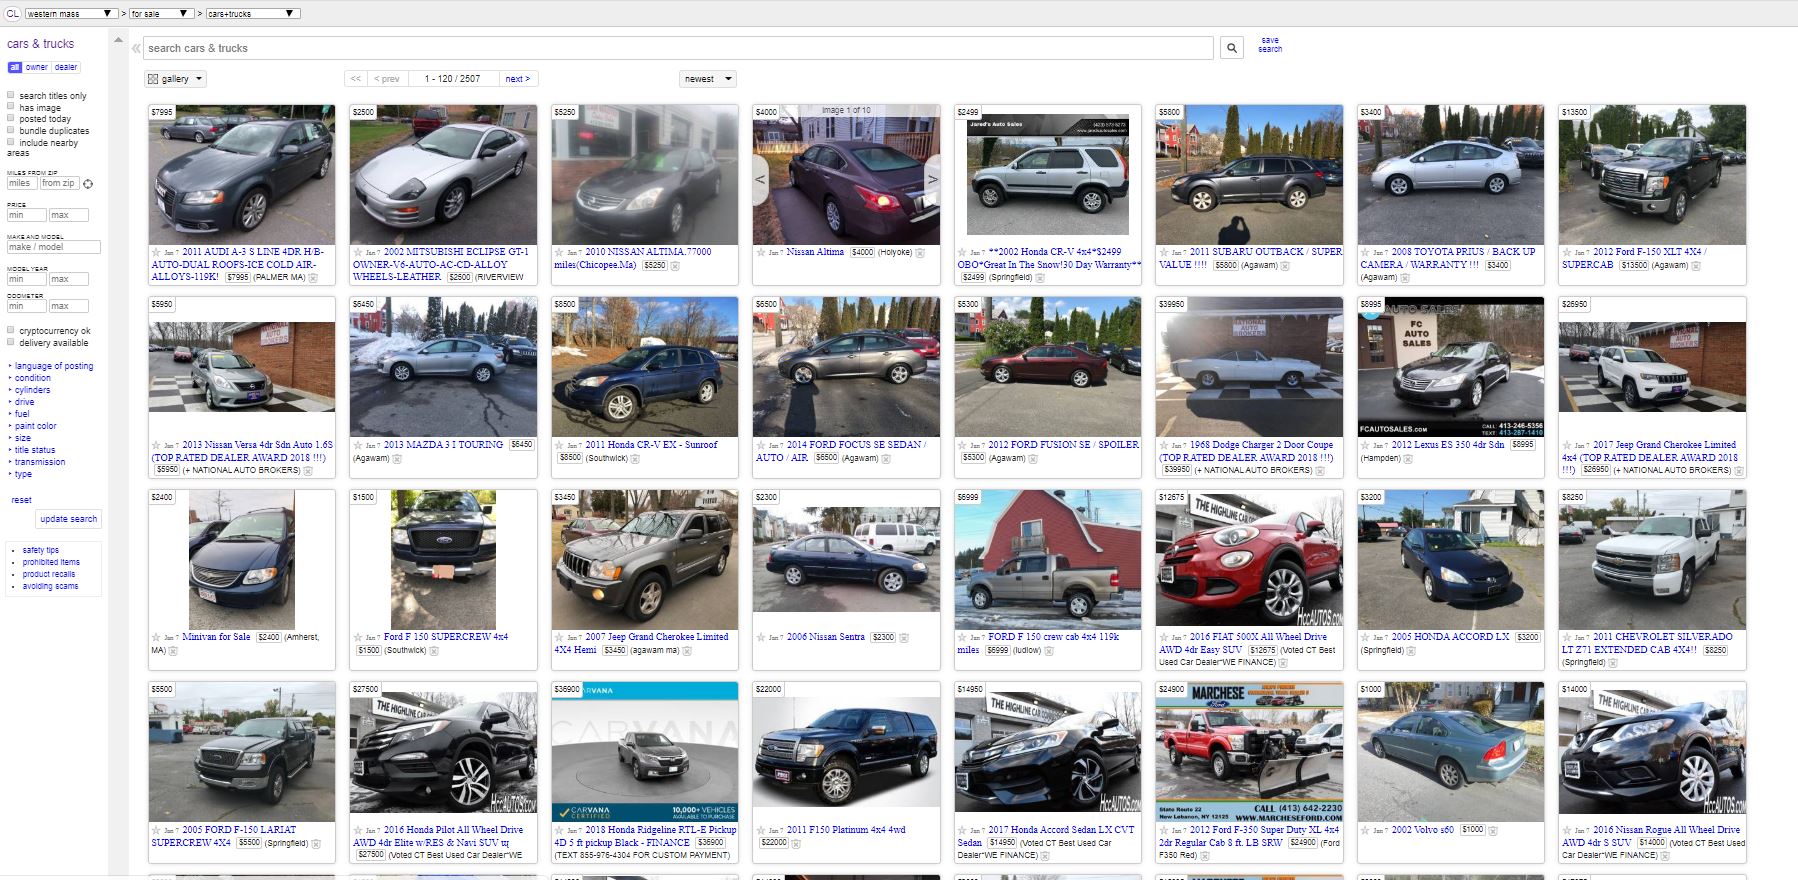1798x880 pixels.
Task: Star the 2013 Mazda 3 I Touring listing
Action: click(357, 445)
